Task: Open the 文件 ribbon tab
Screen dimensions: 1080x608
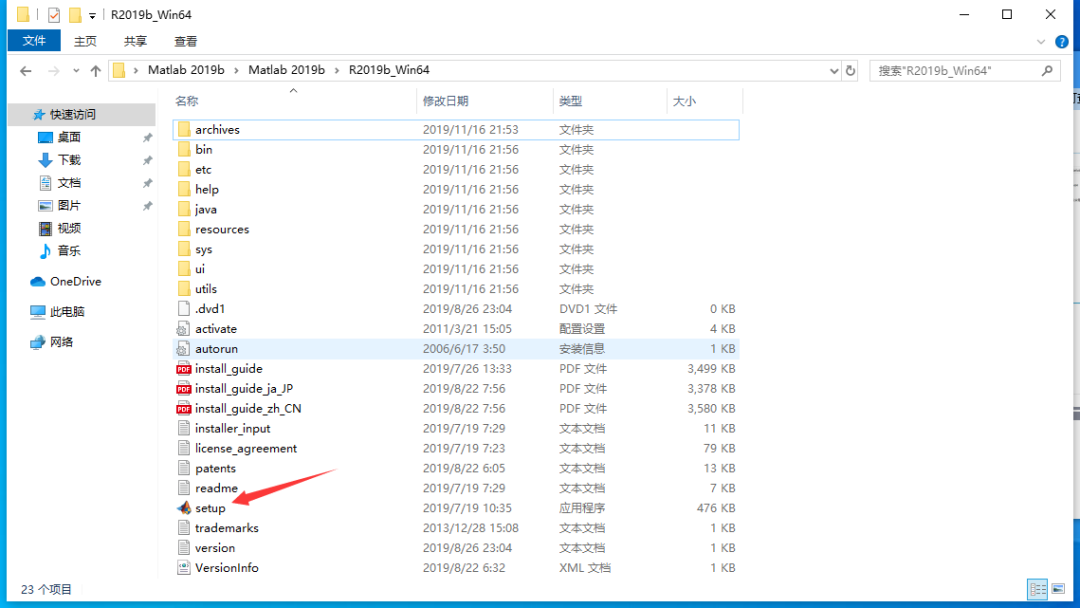Action: pyautogui.click(x=34, y=41)
